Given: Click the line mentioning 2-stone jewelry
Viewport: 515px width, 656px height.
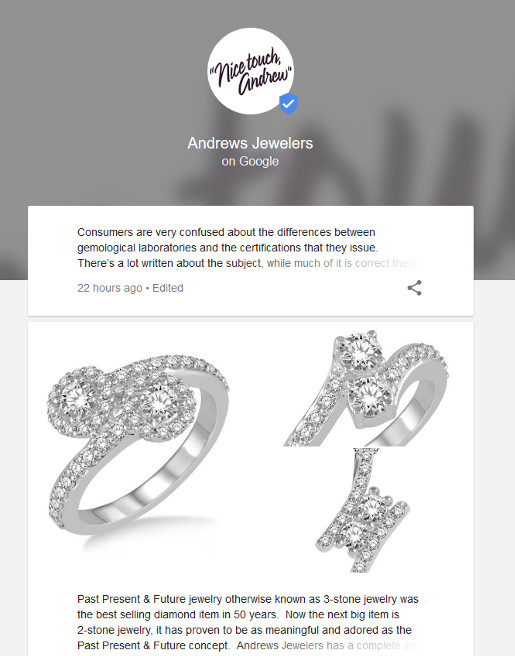Looking at the screenshot, I should 244,630.
